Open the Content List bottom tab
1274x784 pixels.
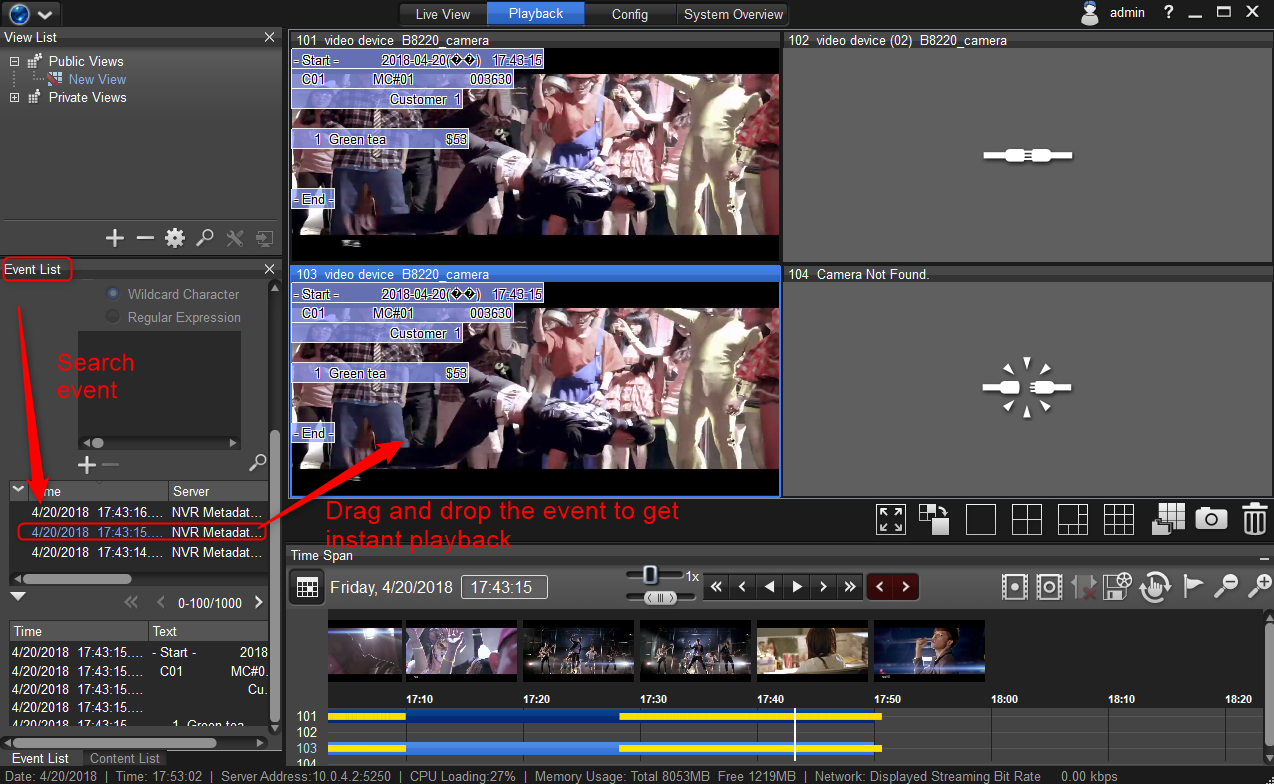[124, 758]
